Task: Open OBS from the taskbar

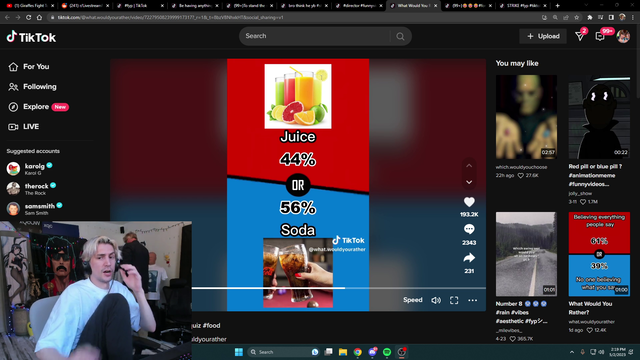Action: 402,352
